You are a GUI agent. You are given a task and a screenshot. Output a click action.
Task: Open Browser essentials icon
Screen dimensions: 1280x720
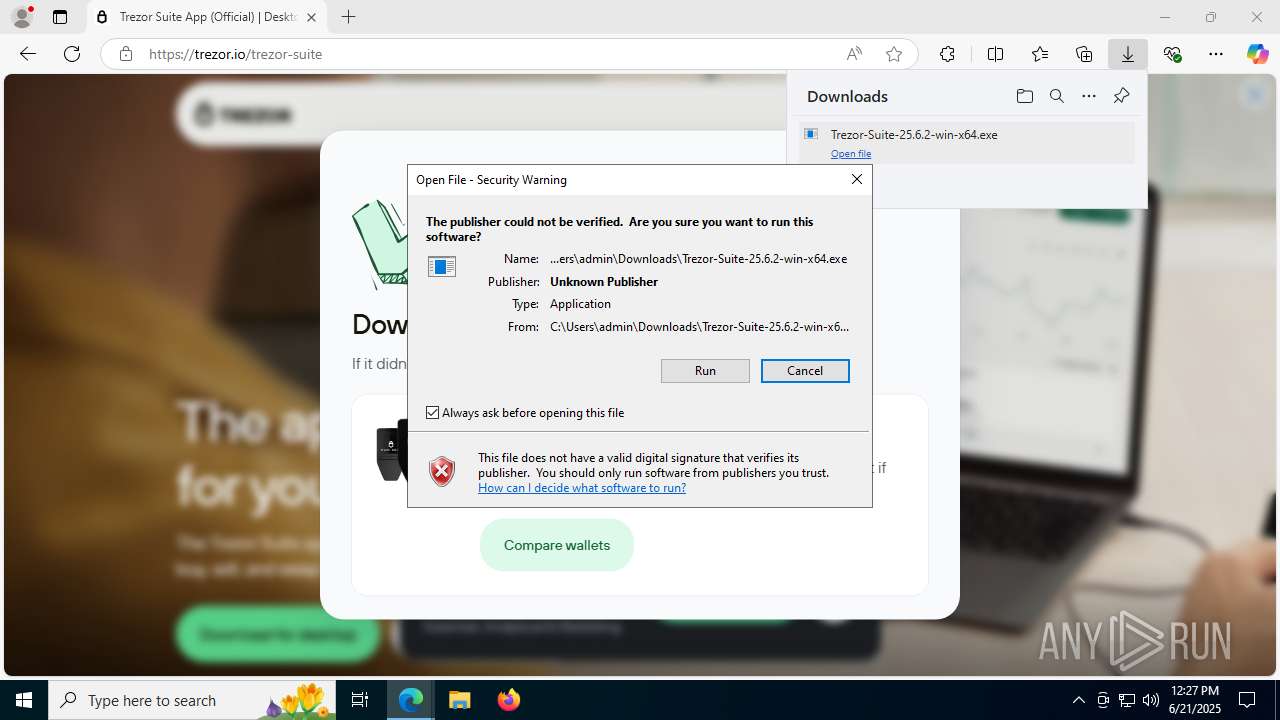[x=1172, y=54]
